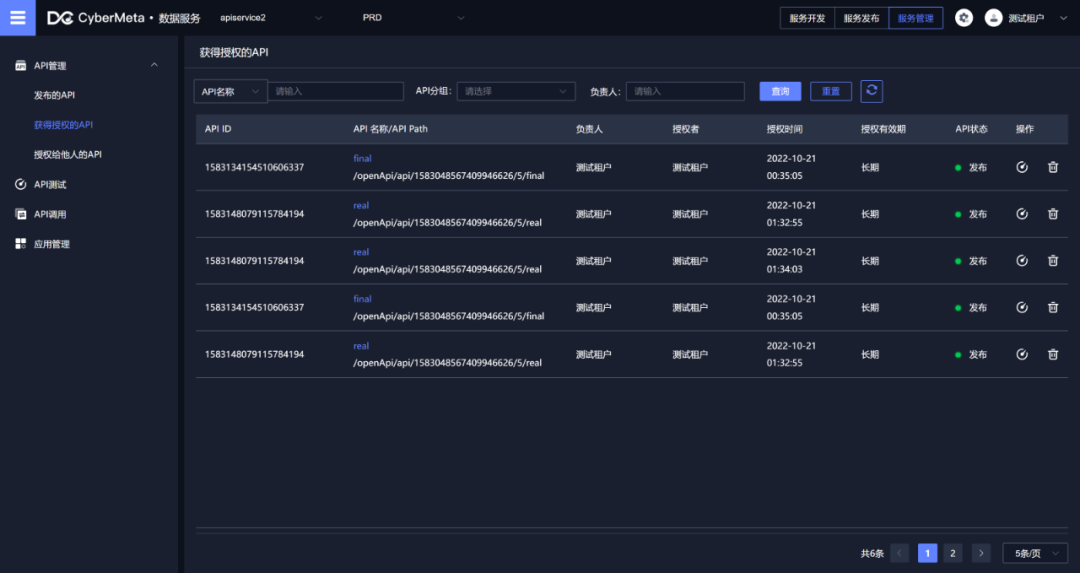Click the API状态 column header
Image resolution: width=1080 pixels, height=573 pixels.
point(971,129)
